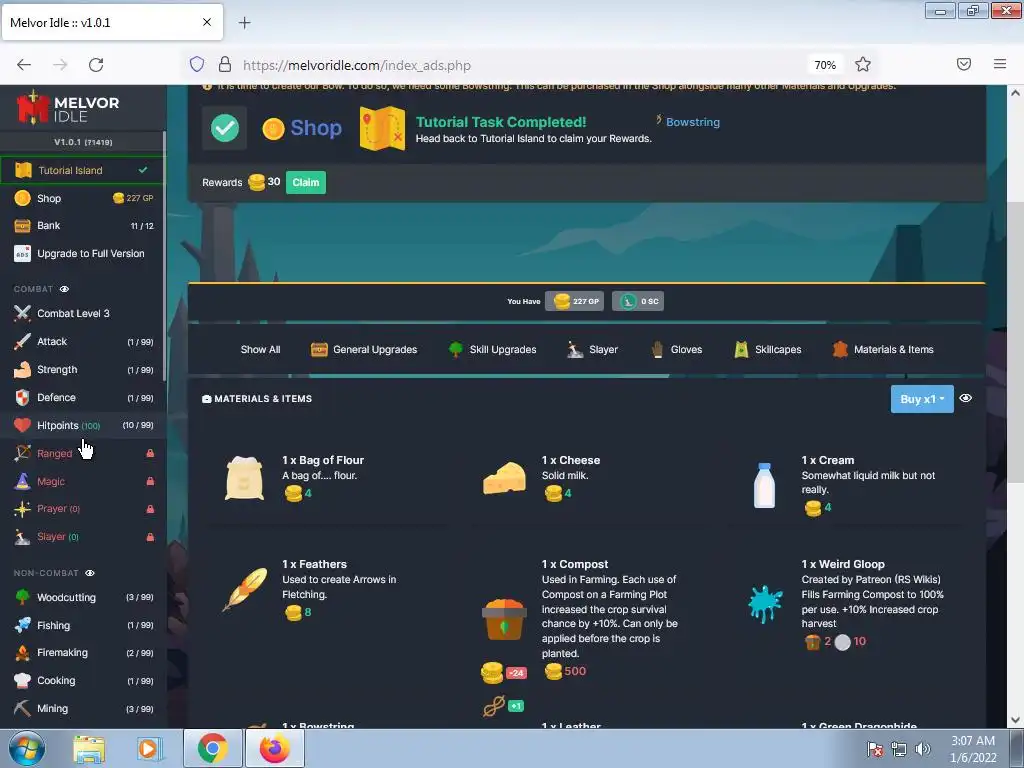The image size is (1024, 768).
Task: Close the Melvor Idle browser tab
Action: (x=207, y=22)
